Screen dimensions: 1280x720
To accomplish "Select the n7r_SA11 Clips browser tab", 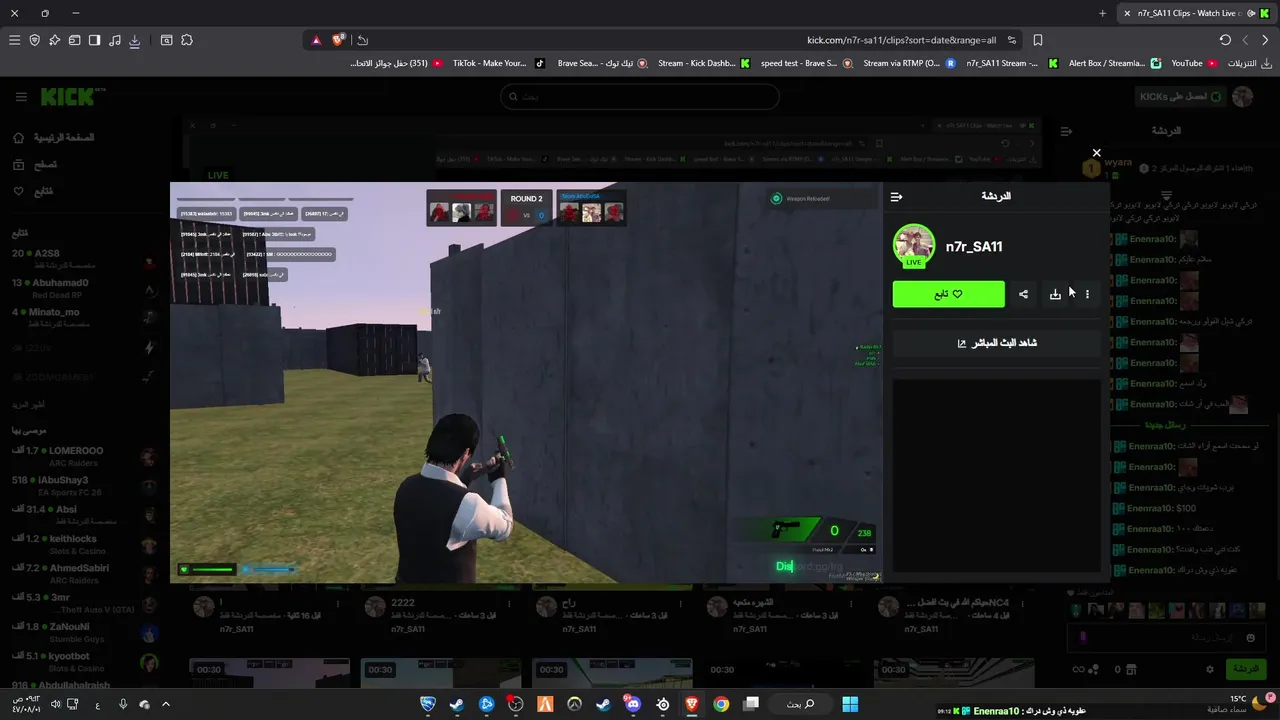I will [x=1195, y=13].
